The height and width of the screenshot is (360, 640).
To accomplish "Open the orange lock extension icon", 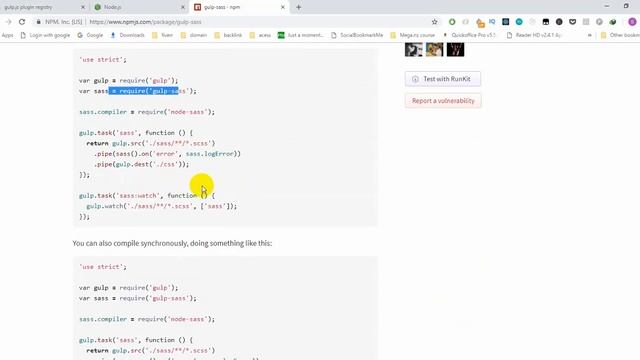I will coord(480,23).
